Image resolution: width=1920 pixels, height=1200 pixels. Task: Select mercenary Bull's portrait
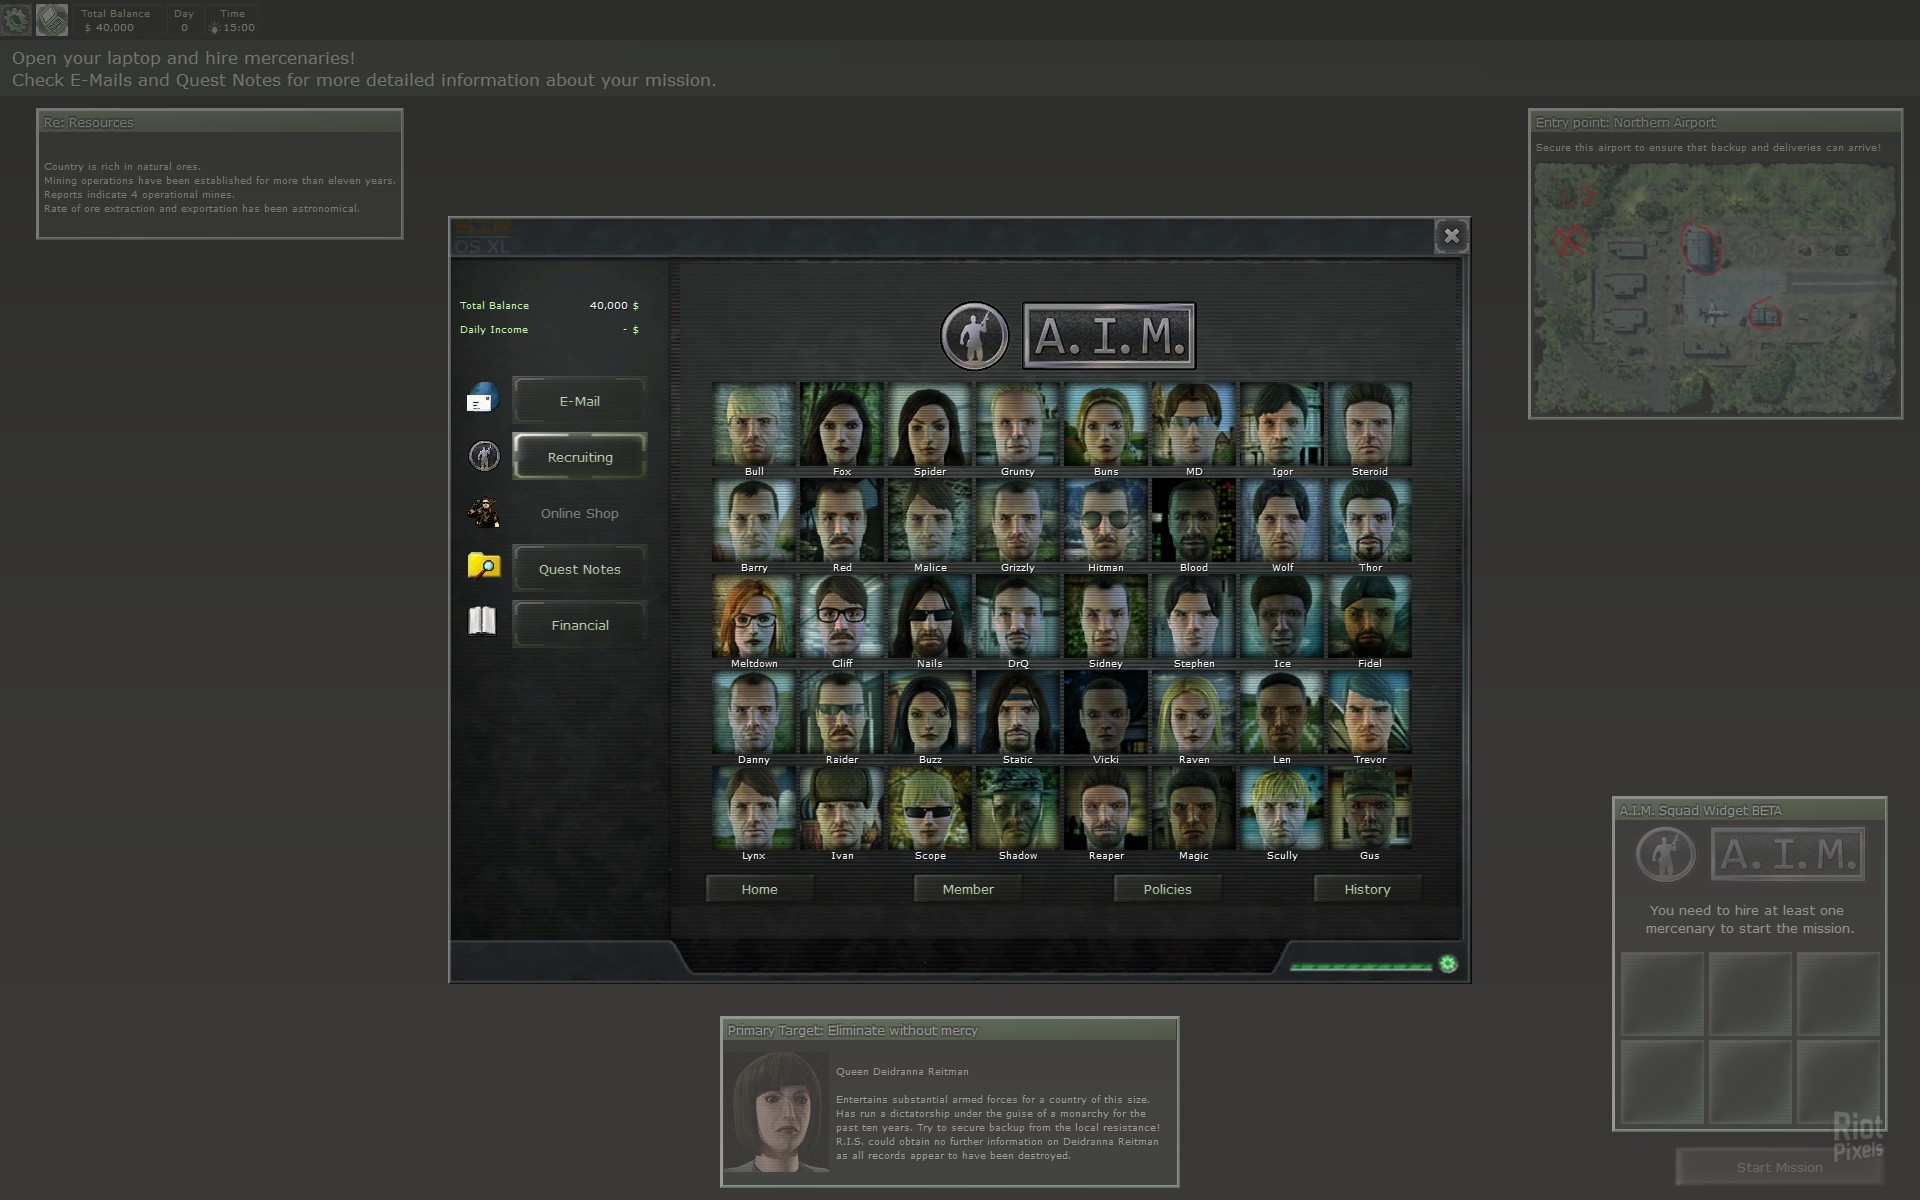[754, 424]
